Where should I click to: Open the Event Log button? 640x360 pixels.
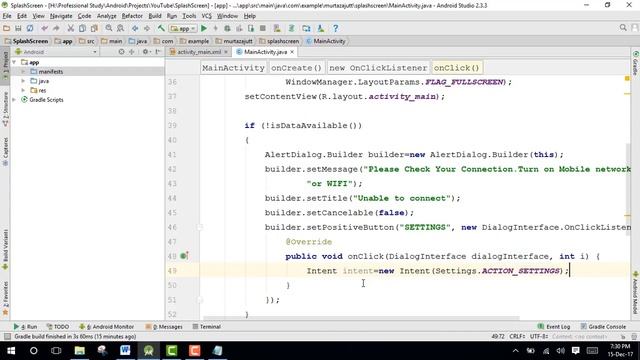coord(554,327)
